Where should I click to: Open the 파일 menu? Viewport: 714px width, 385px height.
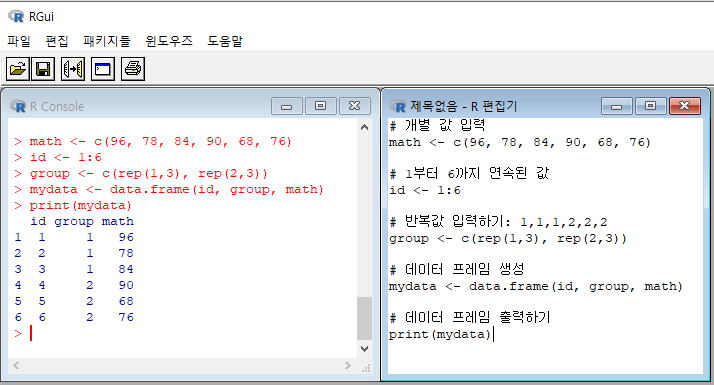[x=19, y=41]
